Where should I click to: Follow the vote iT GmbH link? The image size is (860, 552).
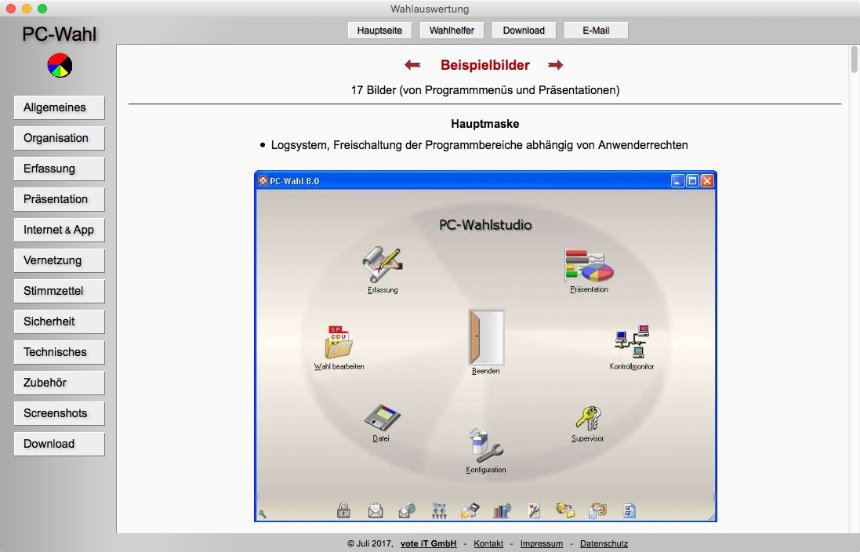(428, 543)
